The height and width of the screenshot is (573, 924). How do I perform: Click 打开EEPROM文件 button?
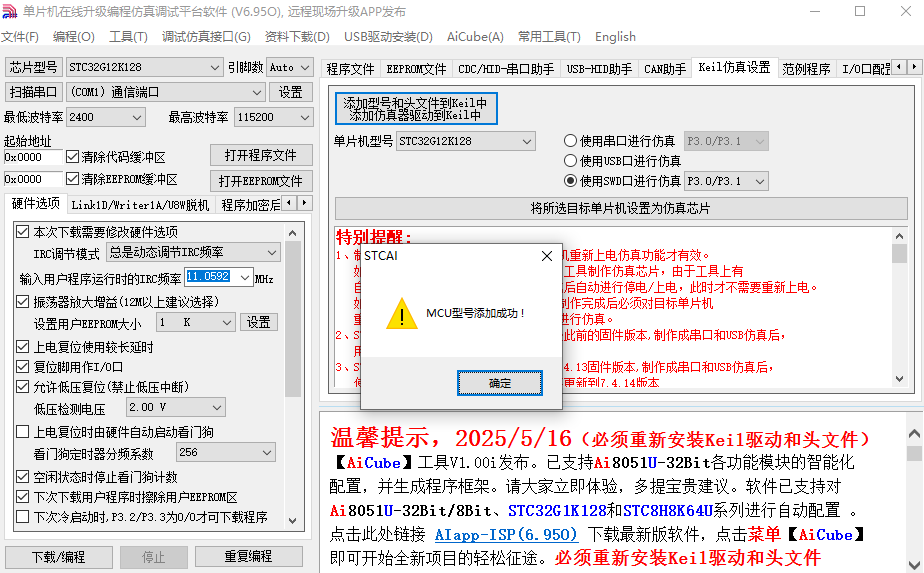tap(261, 180)
